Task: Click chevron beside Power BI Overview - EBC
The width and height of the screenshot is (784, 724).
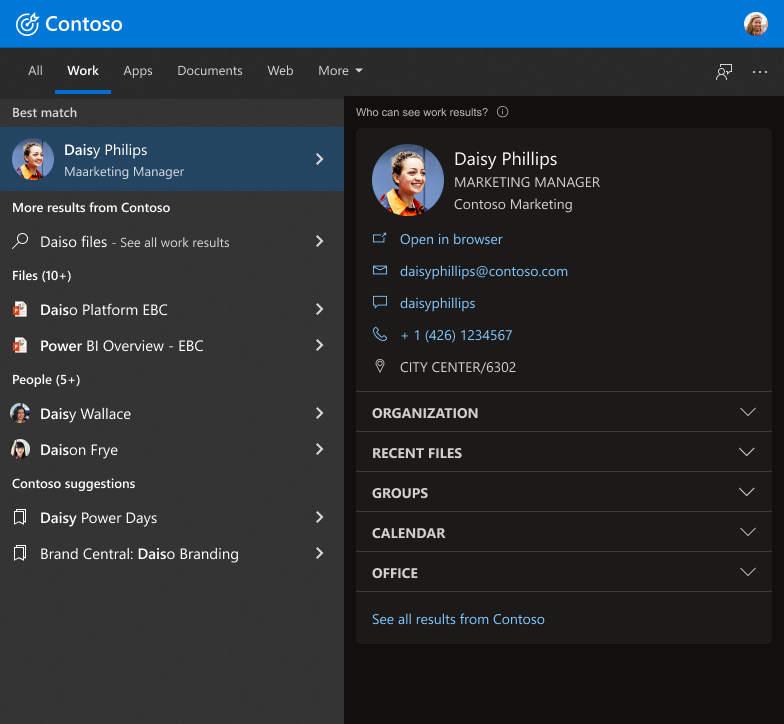Action: pos(320,345)
